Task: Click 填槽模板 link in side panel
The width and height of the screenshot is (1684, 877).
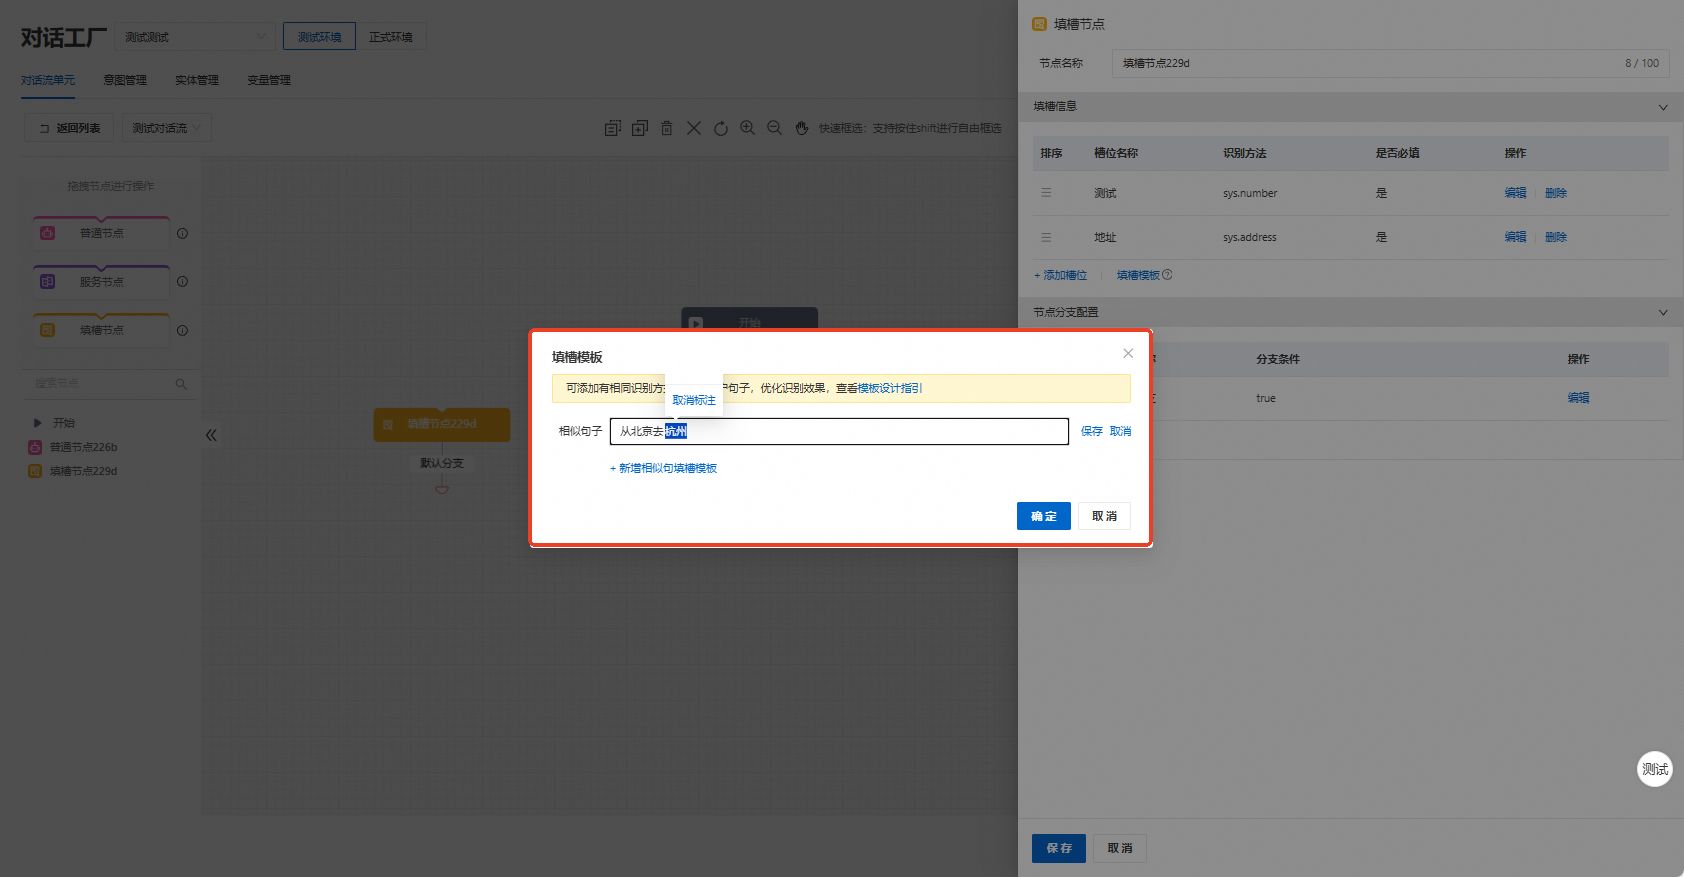Action: pyautogui.click(x=1138, y=275)
